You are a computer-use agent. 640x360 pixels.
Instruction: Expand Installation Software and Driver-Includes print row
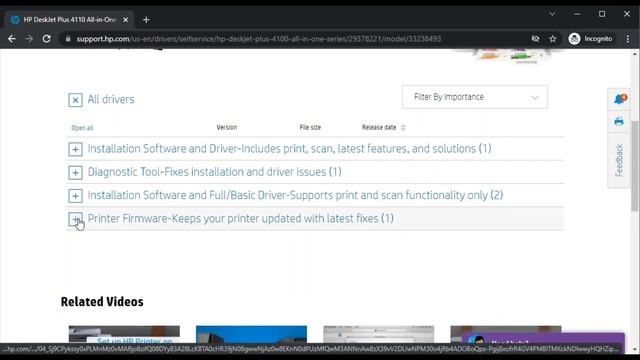75,149
